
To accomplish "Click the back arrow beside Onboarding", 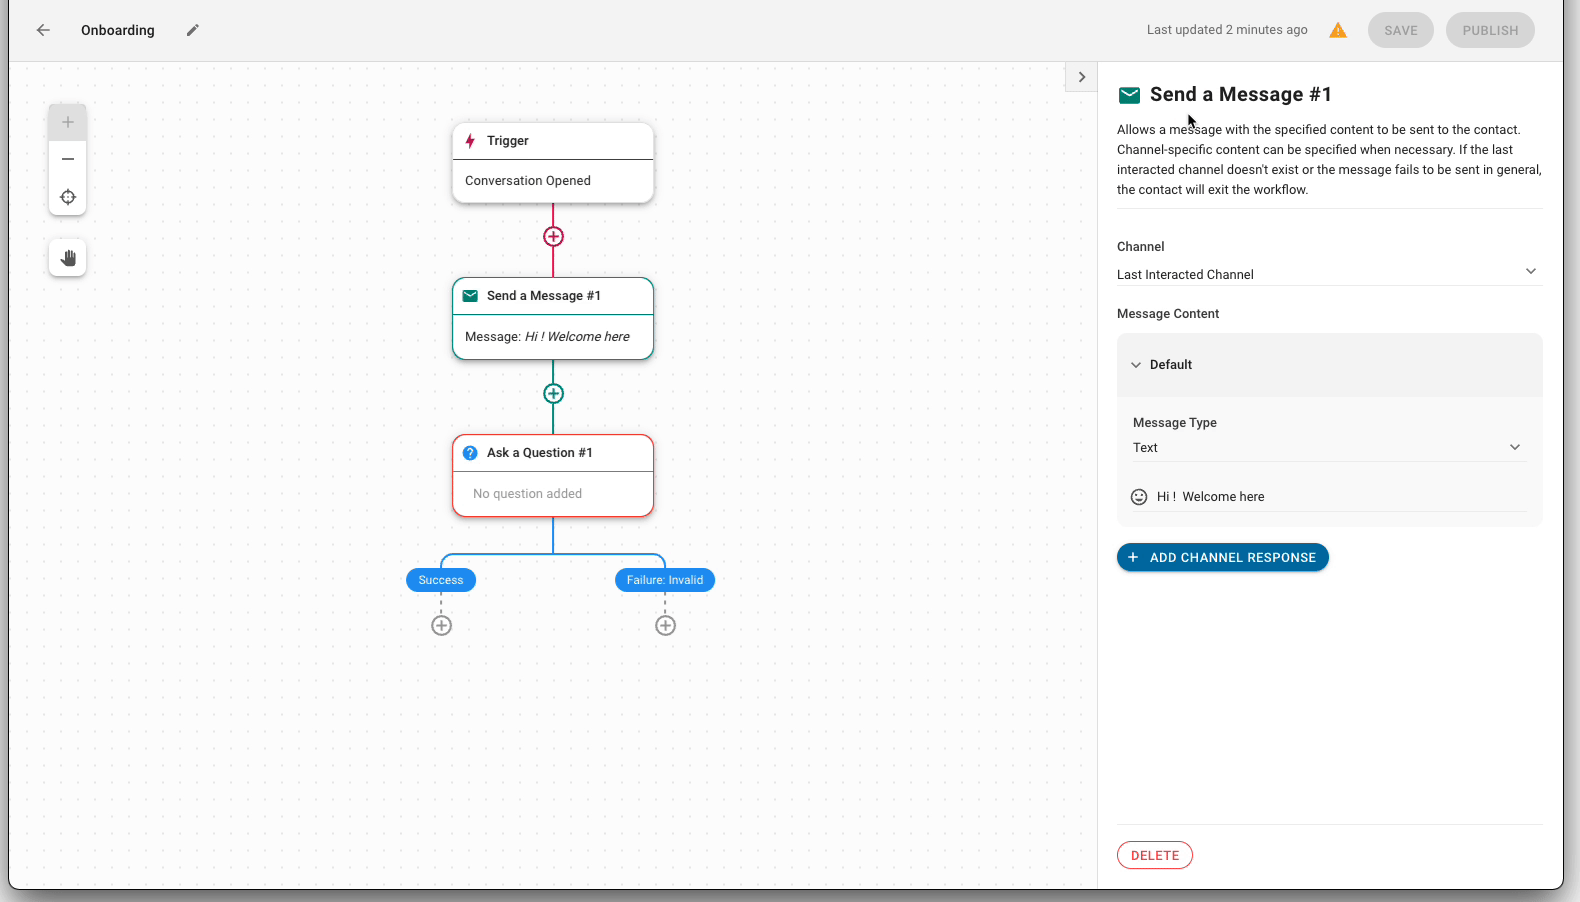I will point(43,30).
